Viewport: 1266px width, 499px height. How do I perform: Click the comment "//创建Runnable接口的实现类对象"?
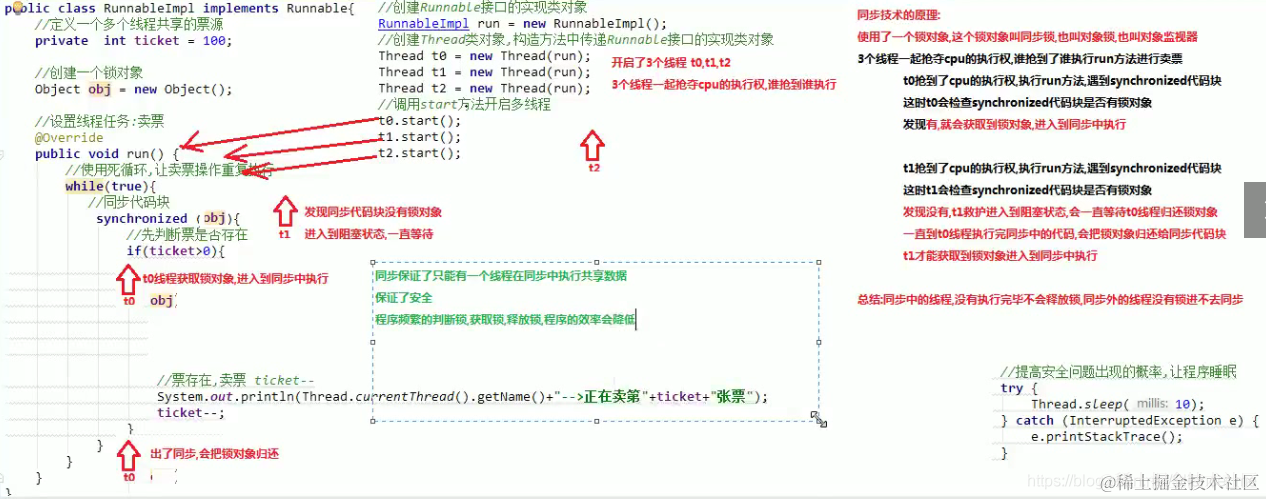pos(483,8)
